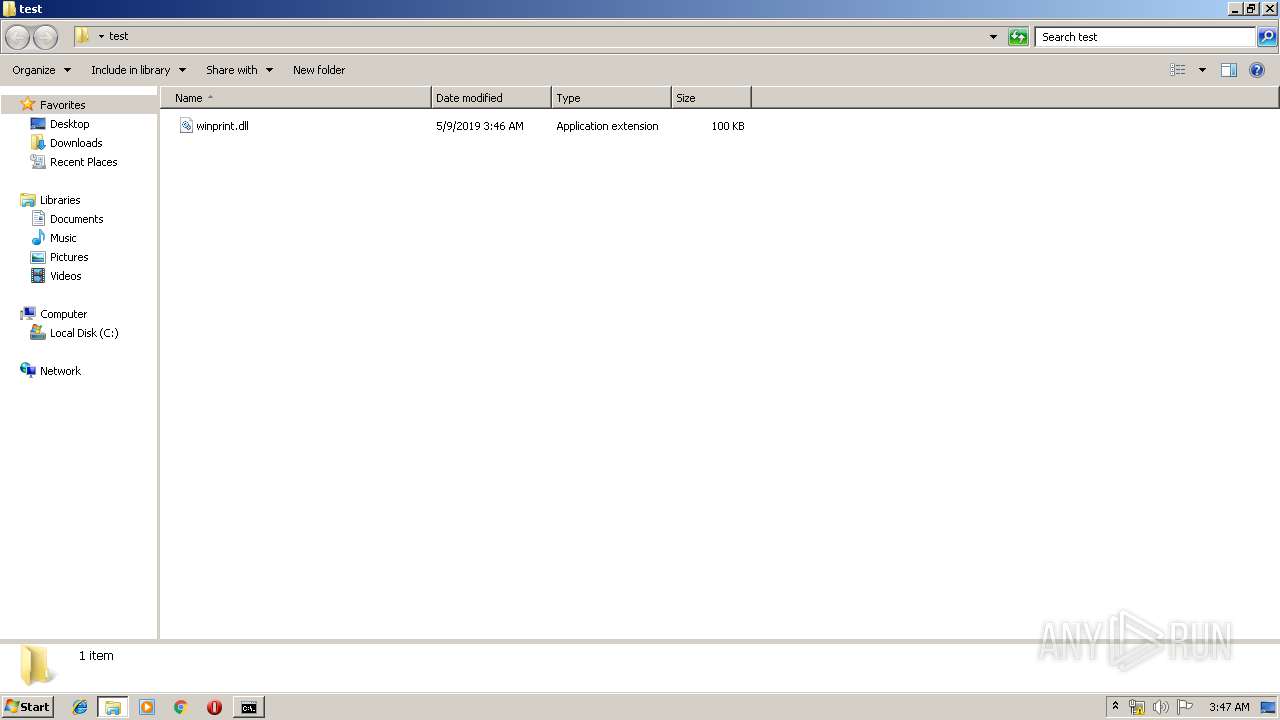Open the Pictures library
This screenshot has height=720, width=1280.
pos(69,257)
